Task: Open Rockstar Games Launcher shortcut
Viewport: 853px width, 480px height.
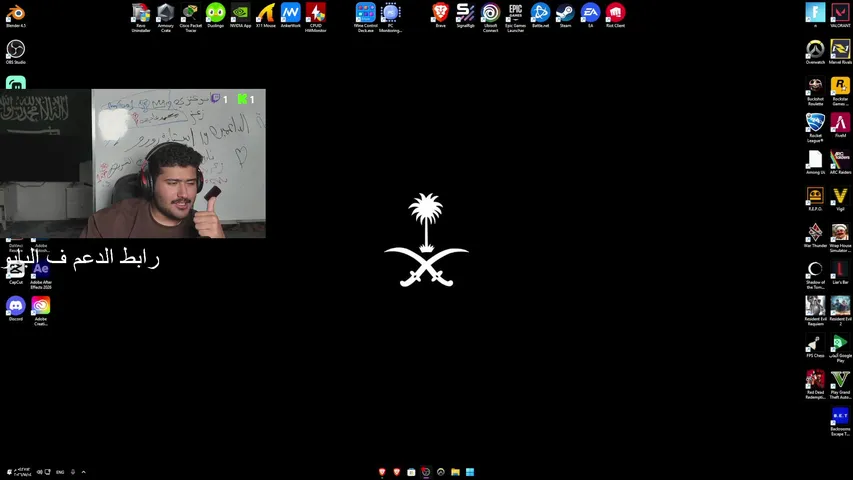Action: [x=840, y=91]
